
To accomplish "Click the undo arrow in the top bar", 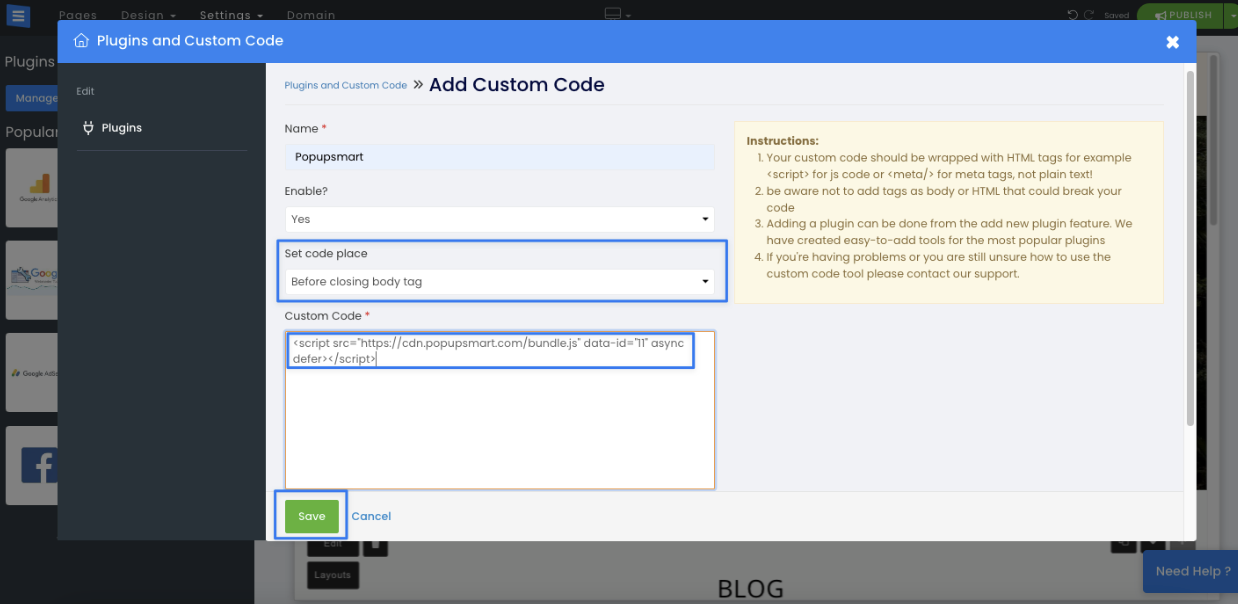I will [x=1073, y=15].
